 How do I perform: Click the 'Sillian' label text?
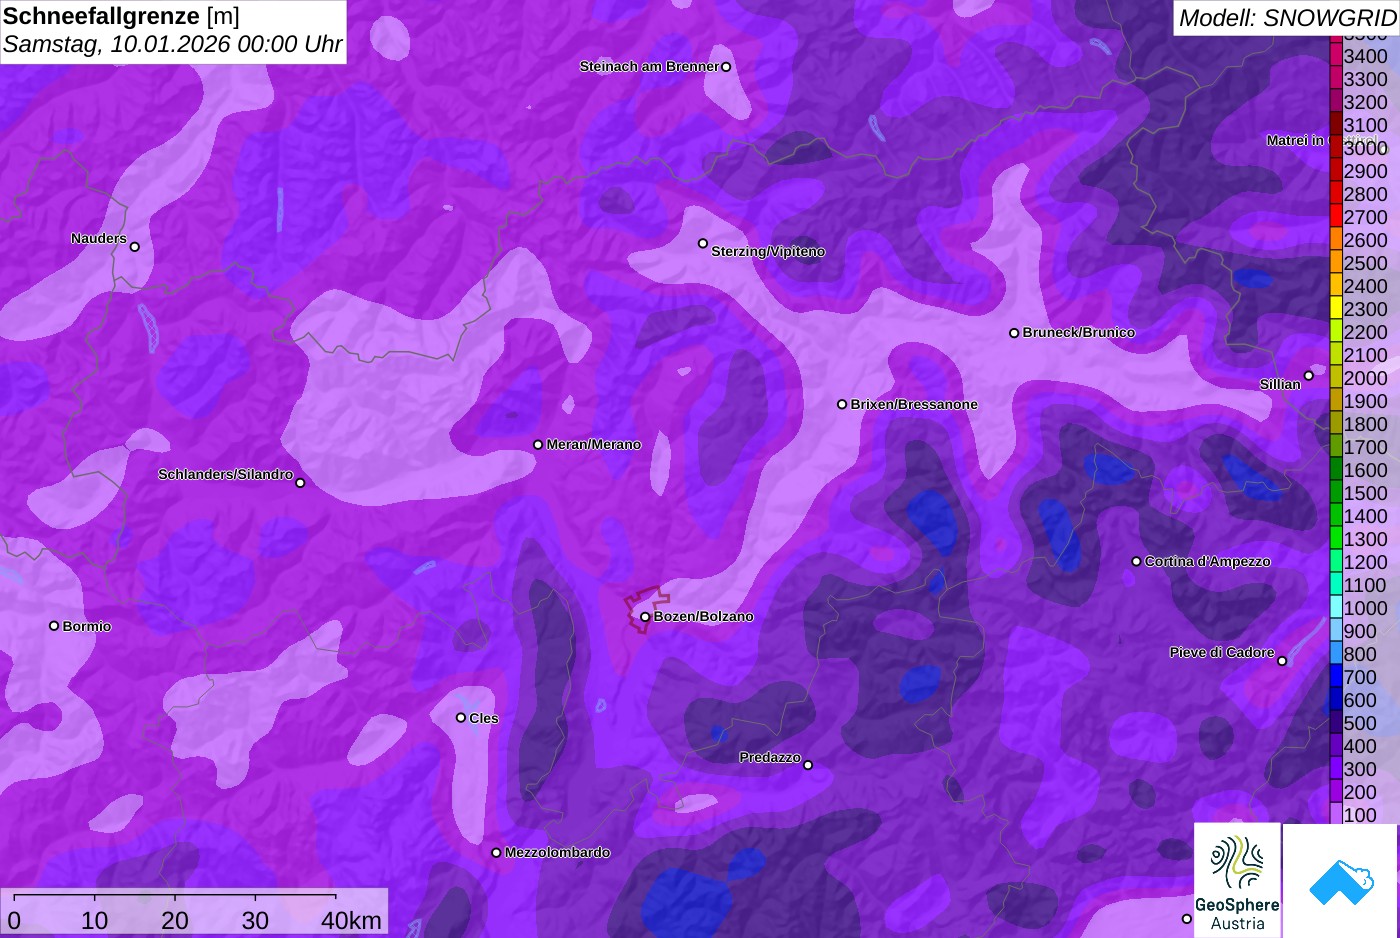(x=1280, y=385)
